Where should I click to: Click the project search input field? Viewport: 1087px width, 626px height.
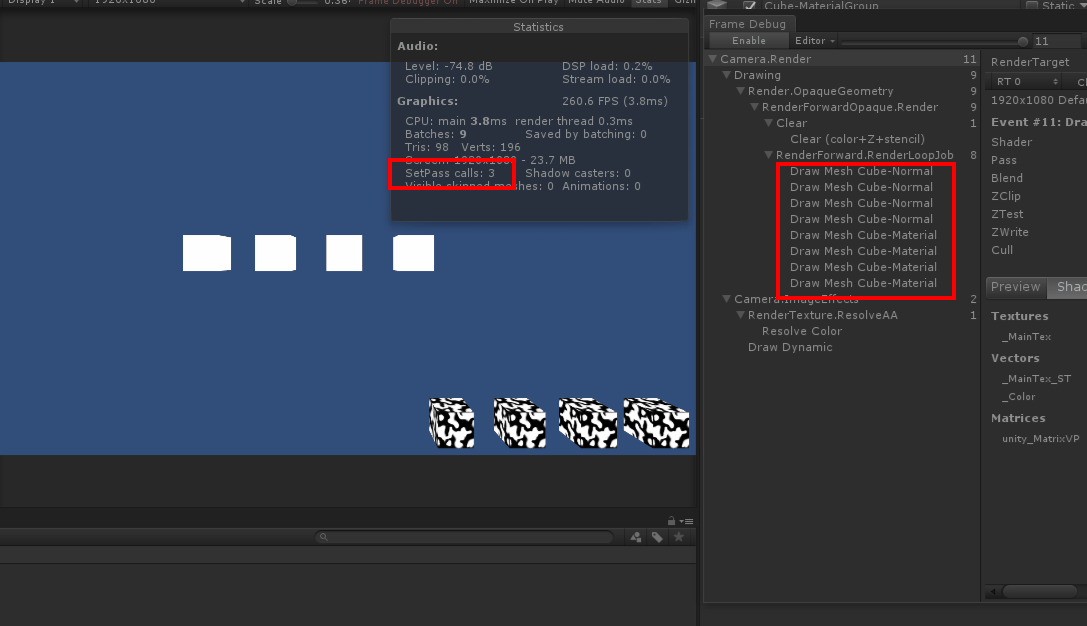464,537
